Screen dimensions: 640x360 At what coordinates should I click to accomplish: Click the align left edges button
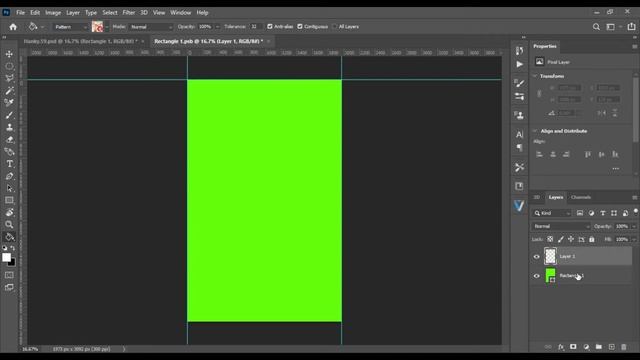pos(539,154)
